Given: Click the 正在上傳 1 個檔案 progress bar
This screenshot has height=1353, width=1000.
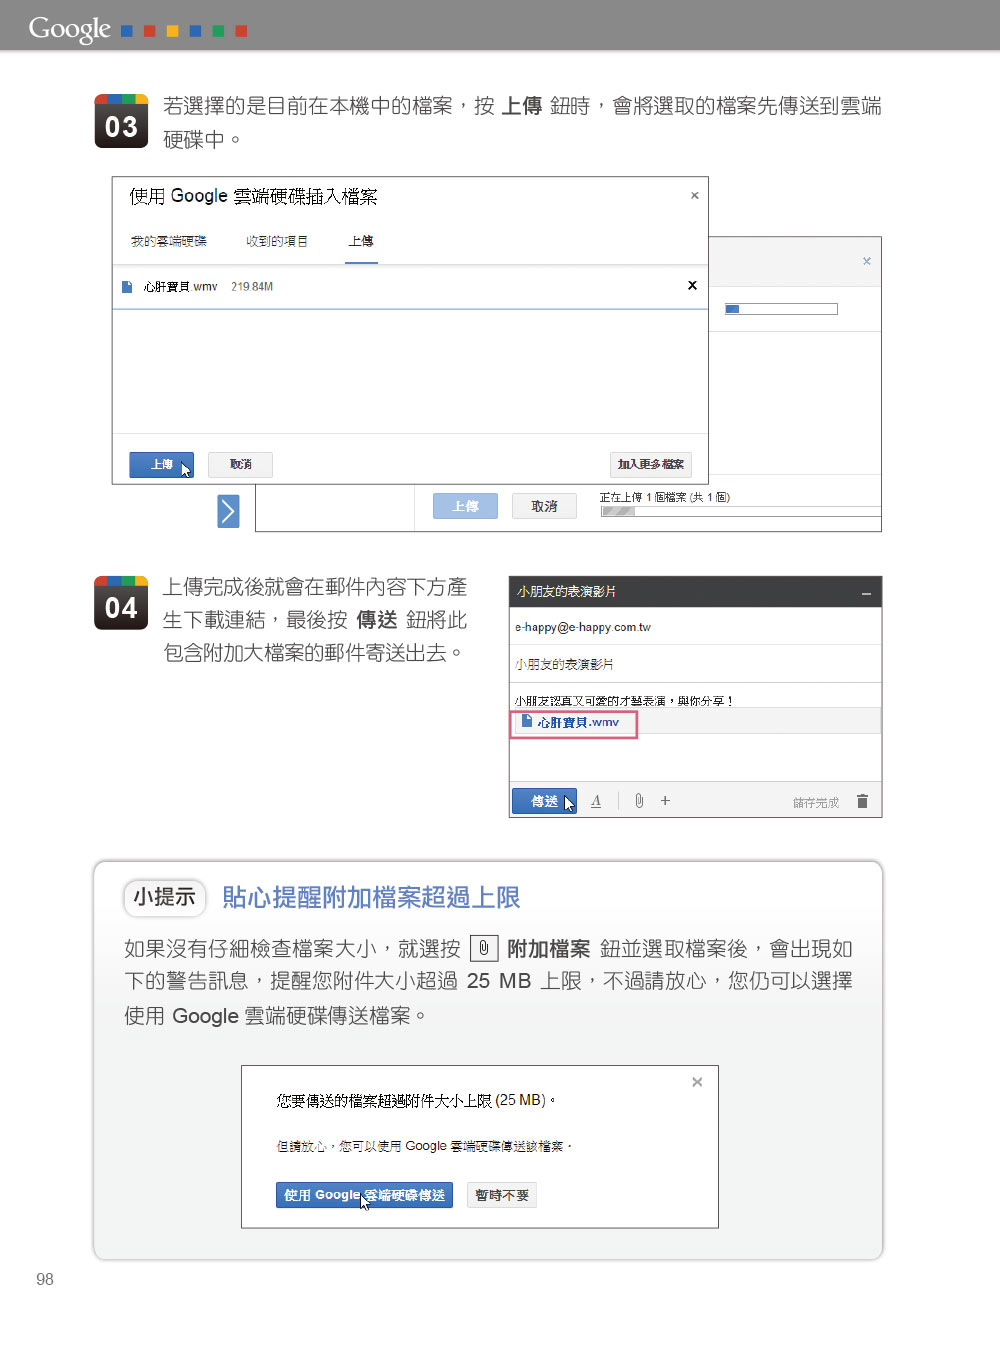Looking at the screenshot, I should (x=741, y=511).
